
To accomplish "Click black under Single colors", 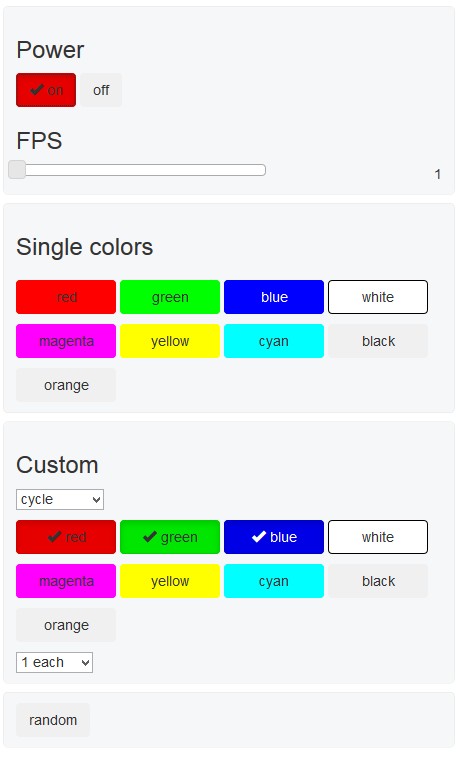I will point(378,341).
